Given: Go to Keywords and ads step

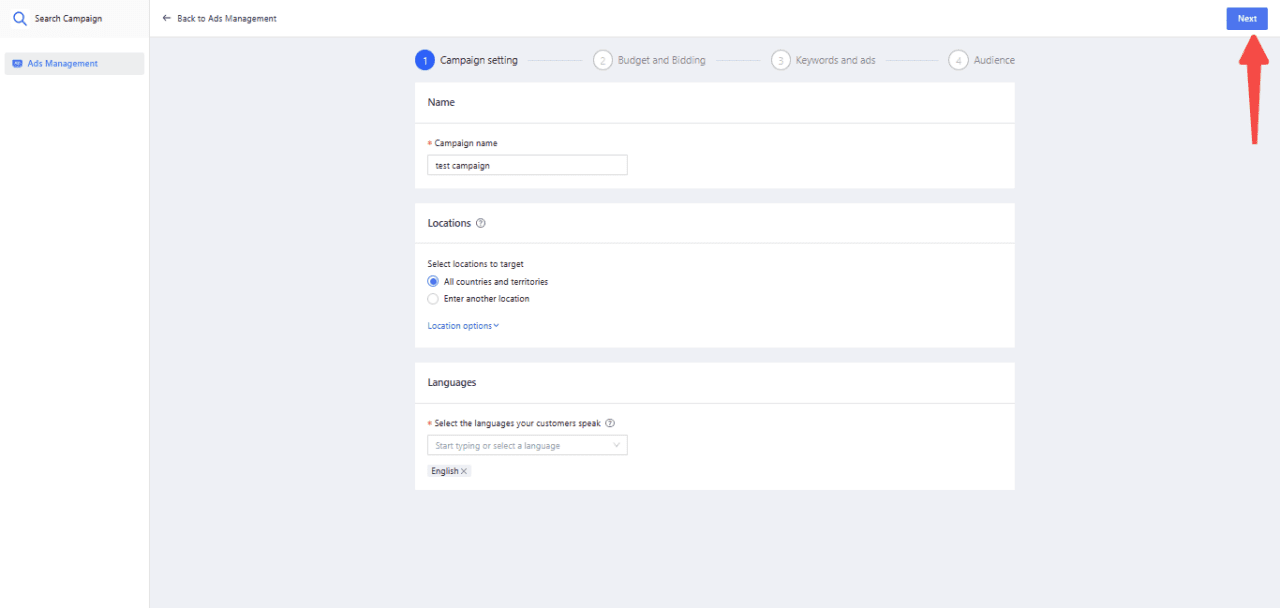Looking at the screenshot, I should (x=823, y=60).
